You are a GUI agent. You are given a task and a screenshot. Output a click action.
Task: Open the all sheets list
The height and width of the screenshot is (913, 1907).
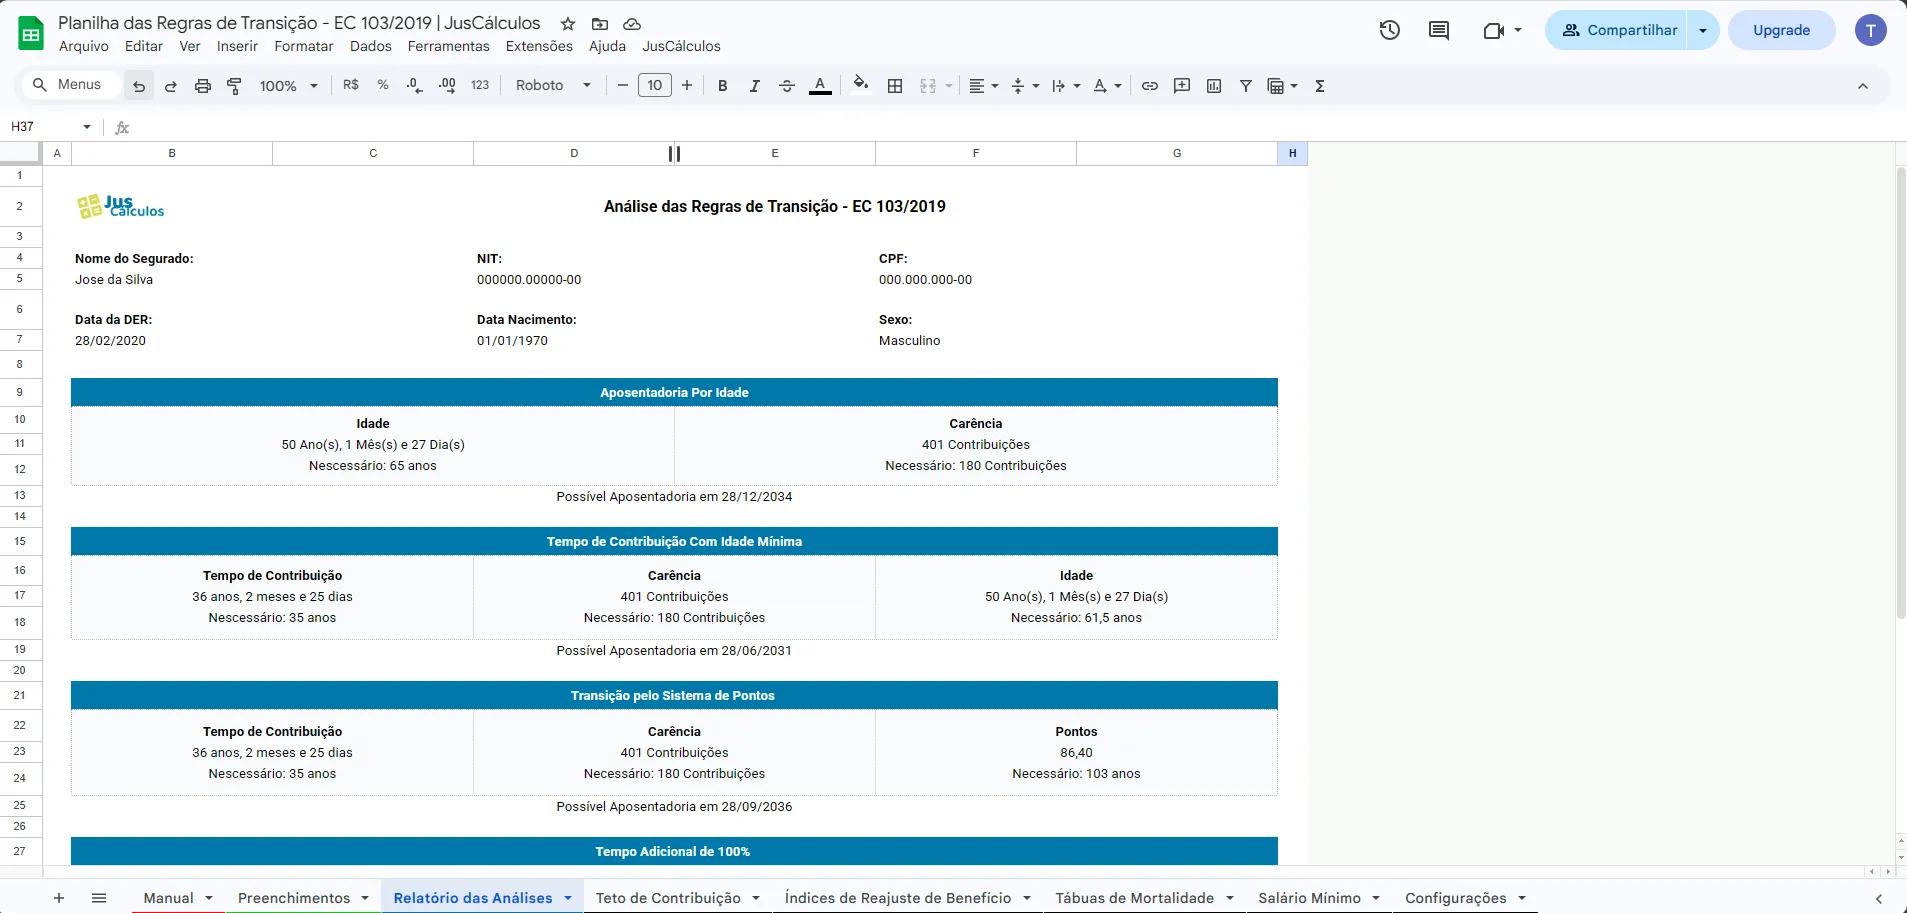(x=99, y=898)
